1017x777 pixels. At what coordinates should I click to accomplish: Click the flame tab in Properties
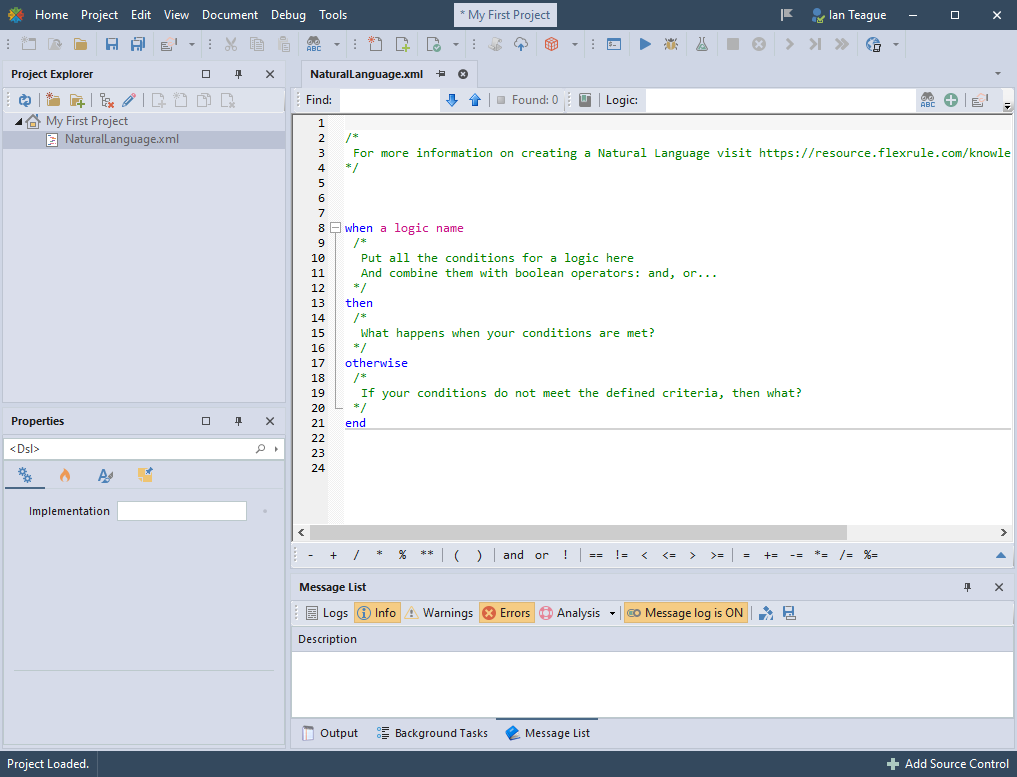tap(65, 475)
